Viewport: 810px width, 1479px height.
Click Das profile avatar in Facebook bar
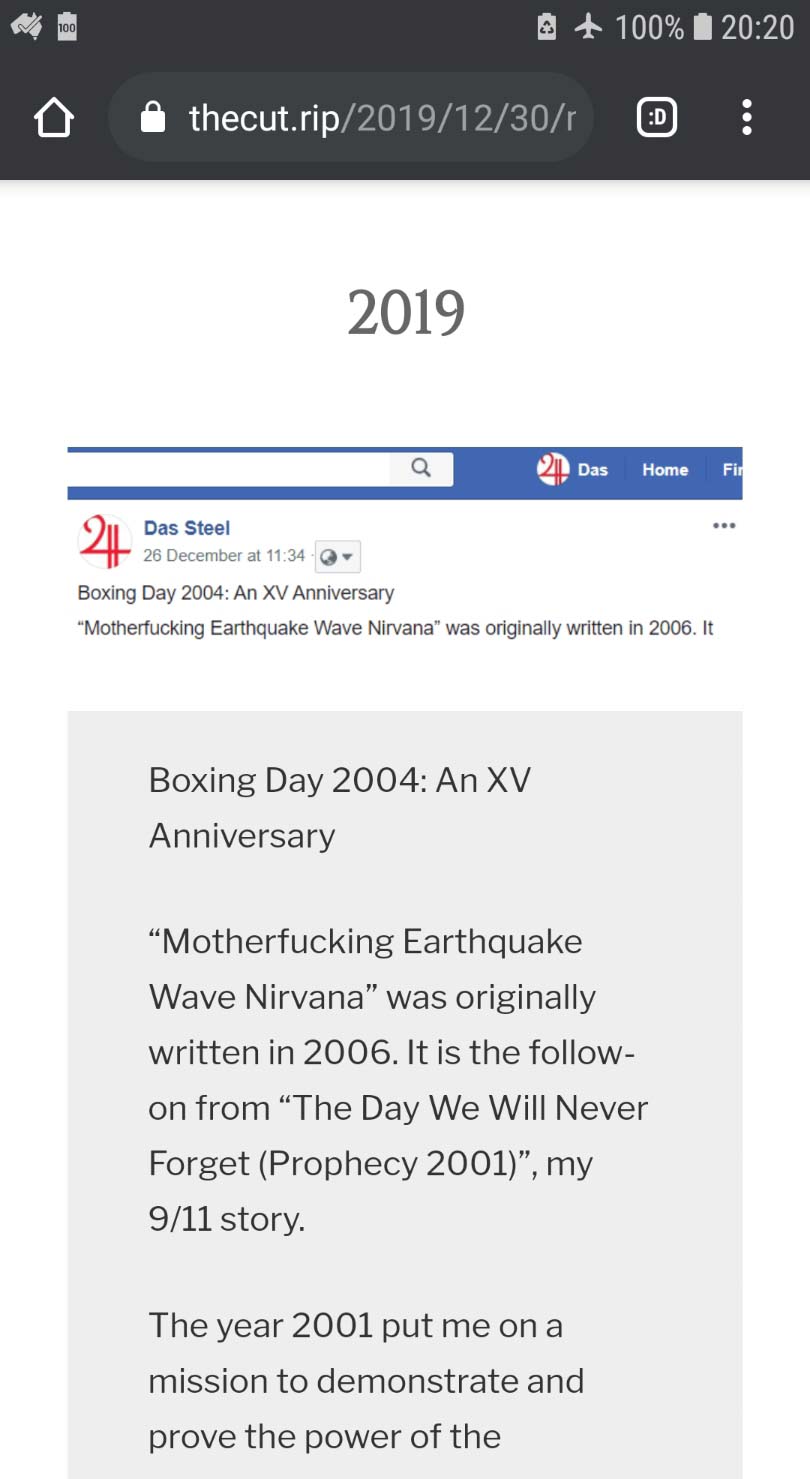[553, 469]
